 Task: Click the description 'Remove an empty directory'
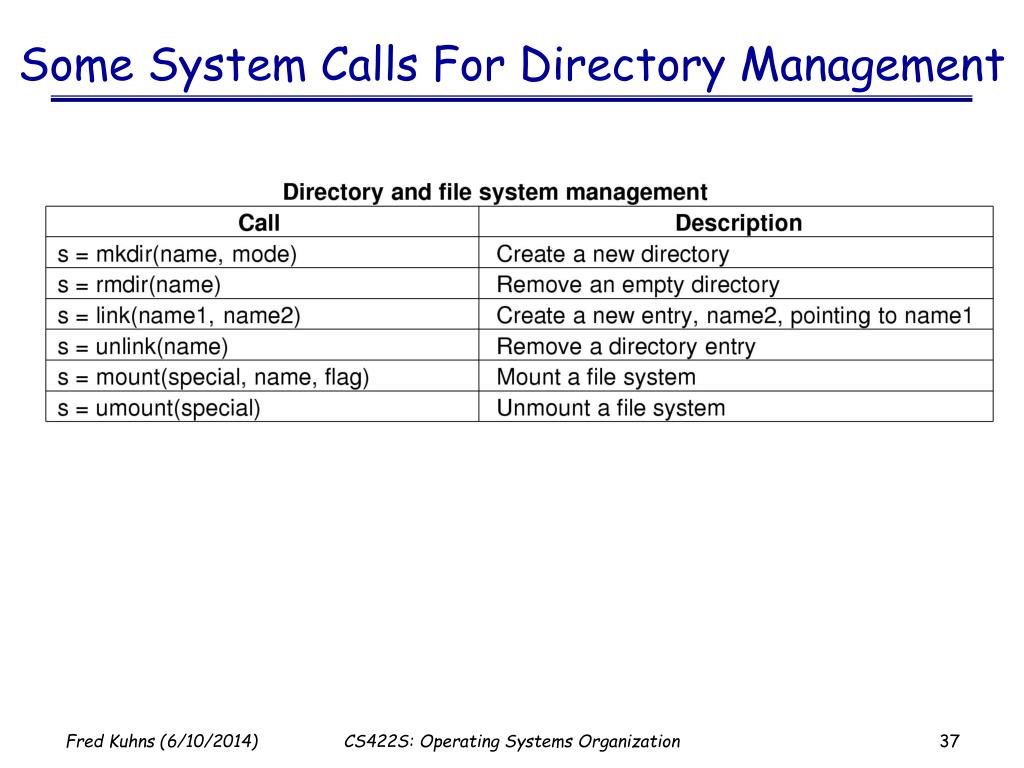[x=638, y=285]
